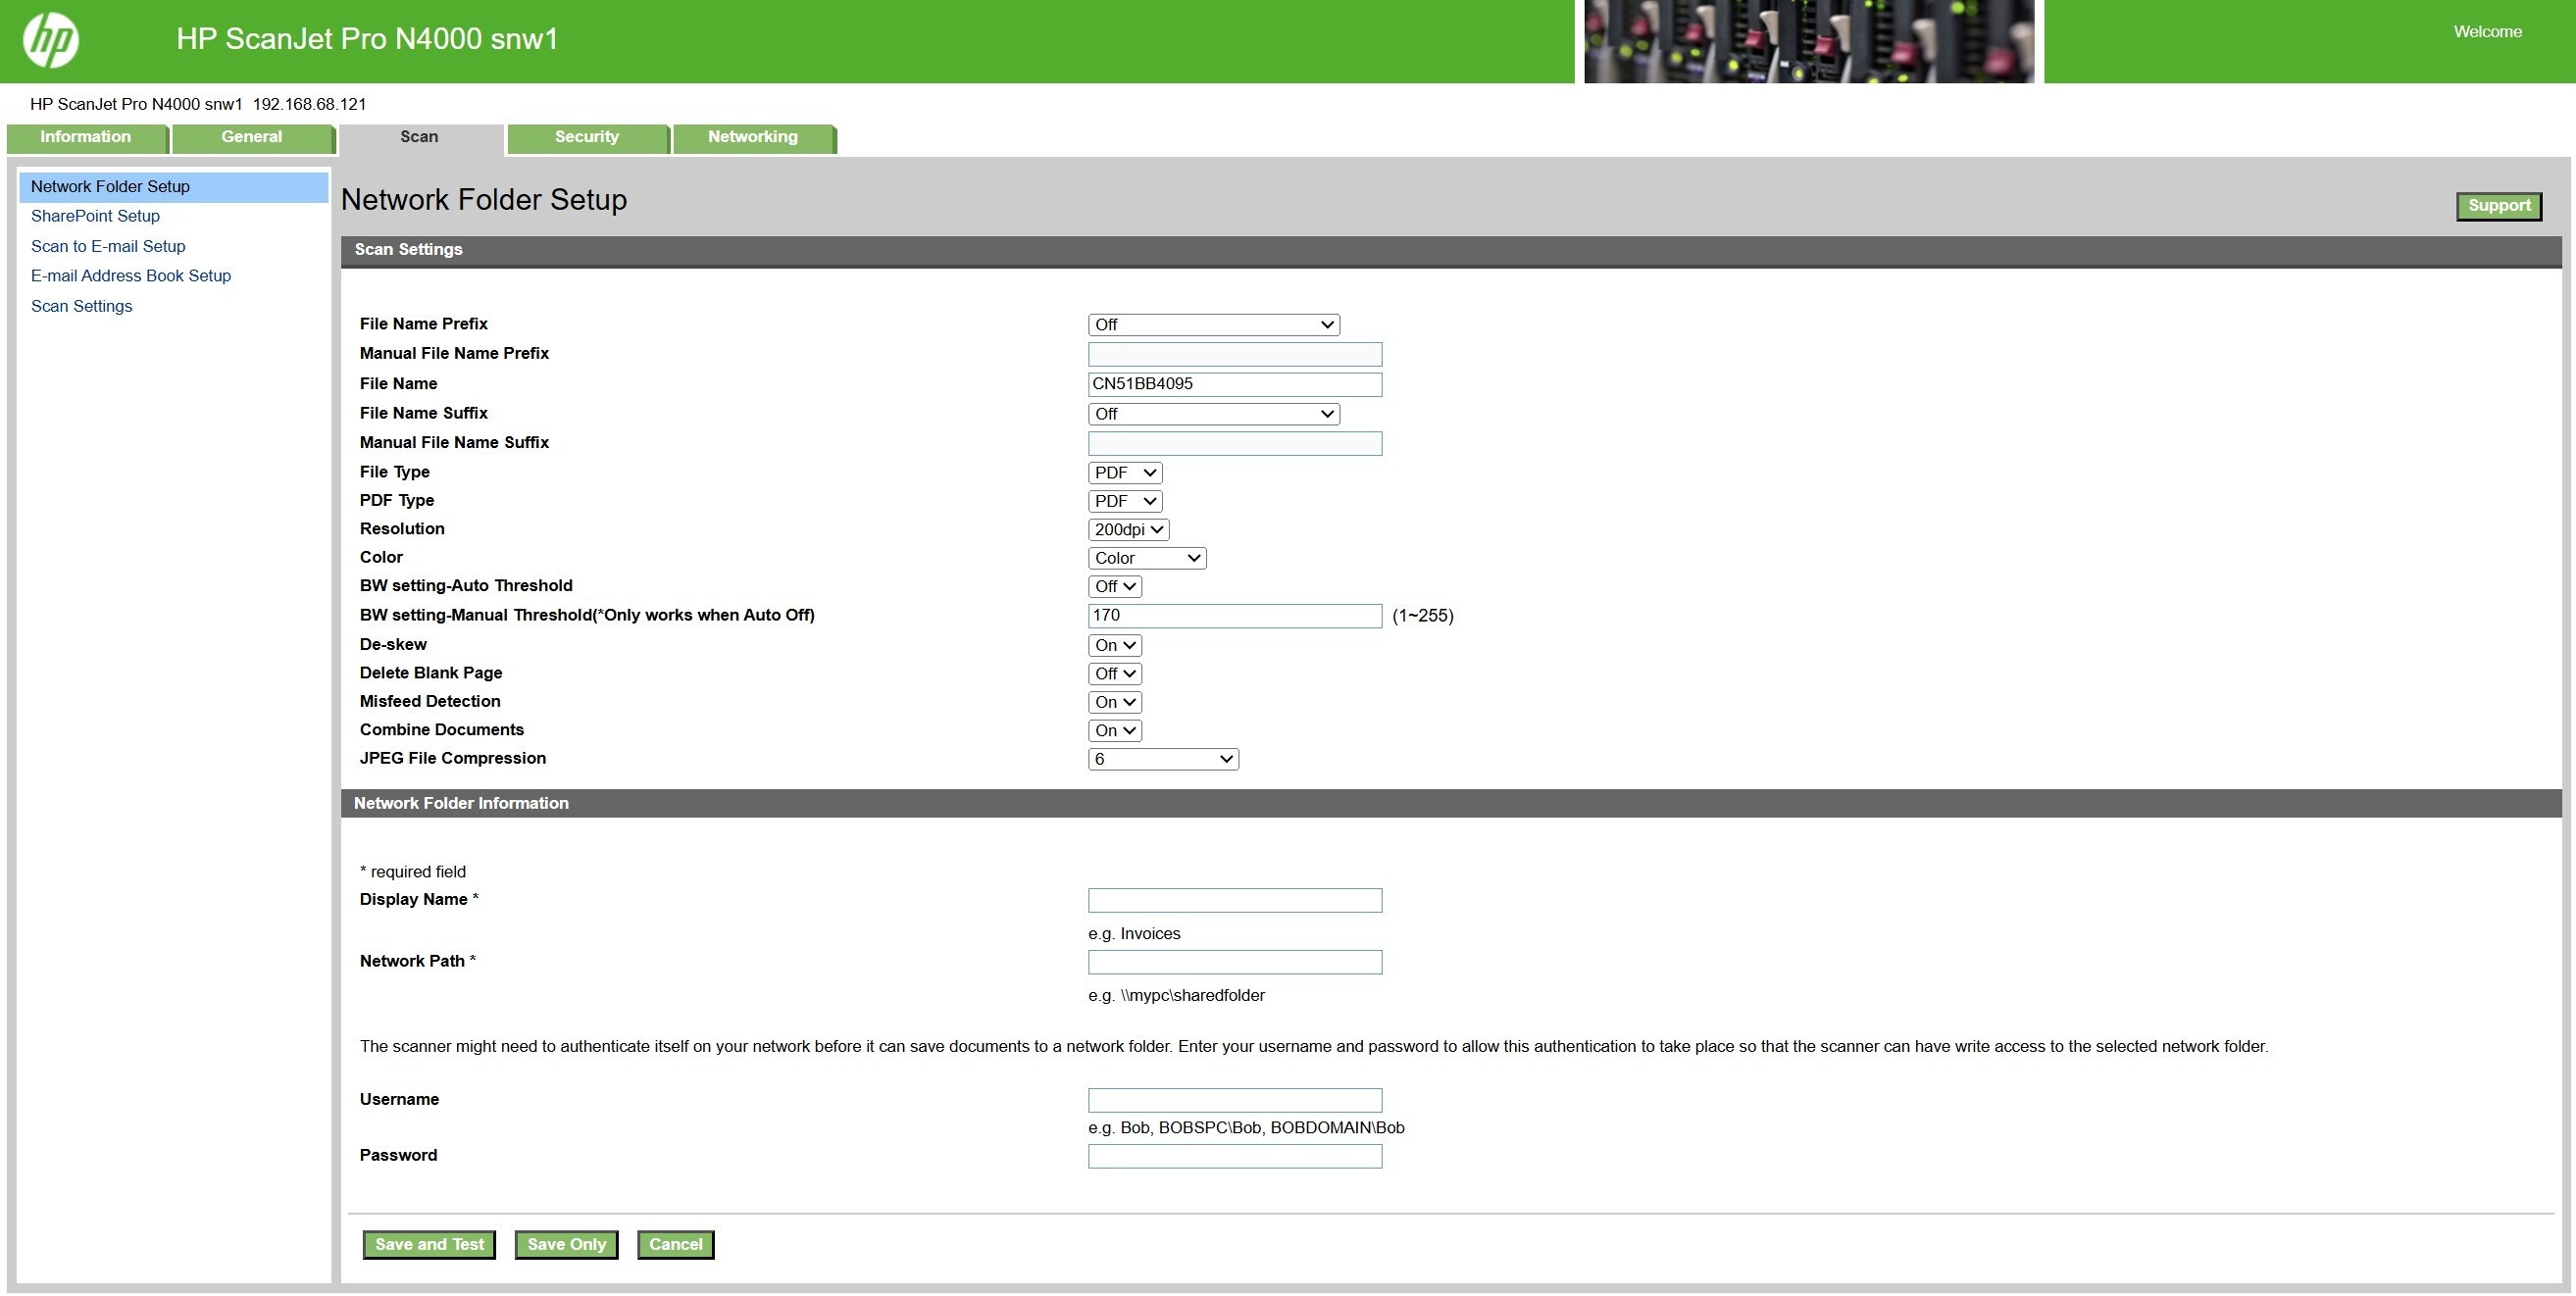Open the Resolution 200dpi dropdown
The width and height of the screenshot is (2576, 1296).
(1128, 530)
